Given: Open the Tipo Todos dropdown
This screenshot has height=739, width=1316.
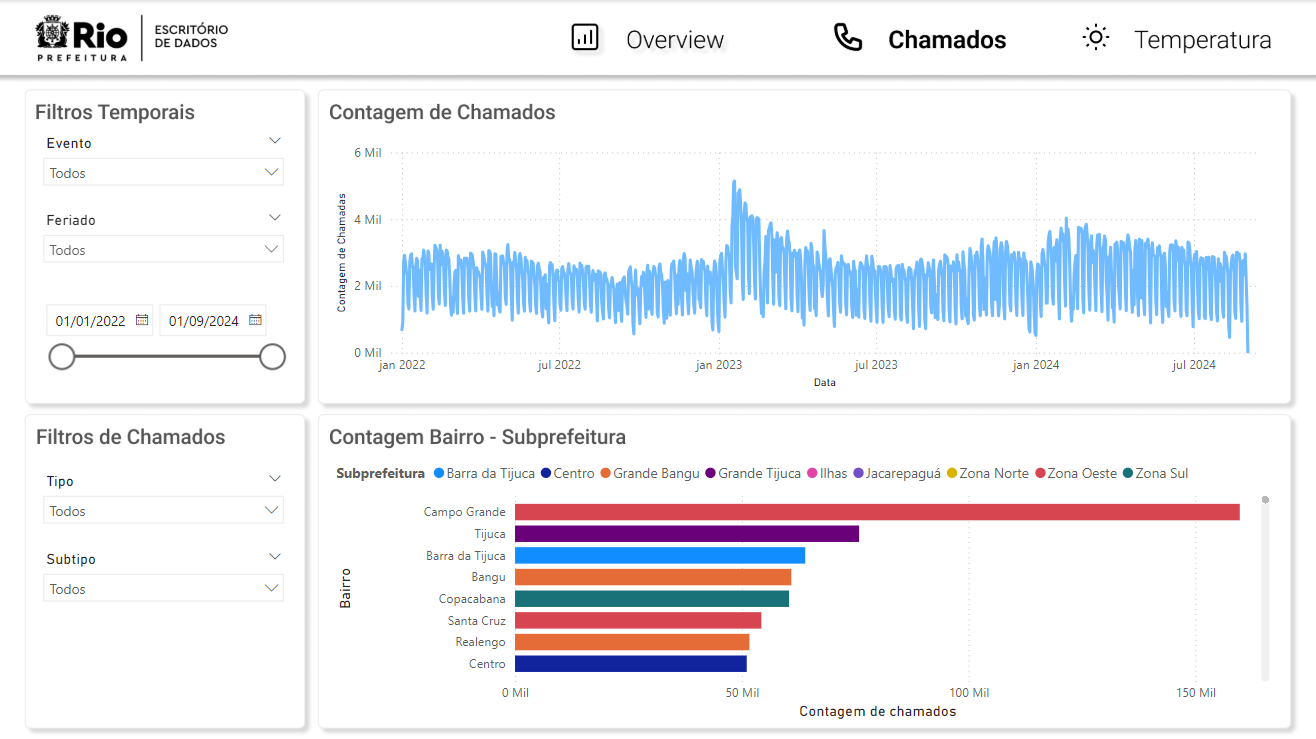Looking at the screenshot, I should (163, 510).
